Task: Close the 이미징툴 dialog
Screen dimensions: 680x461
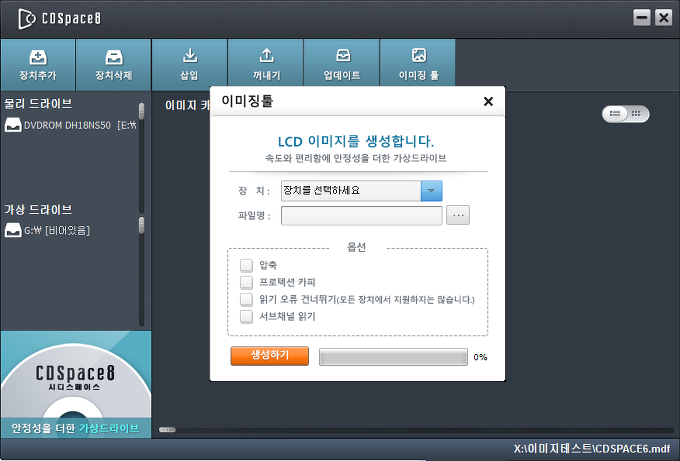Action: (x=488, y=101)
